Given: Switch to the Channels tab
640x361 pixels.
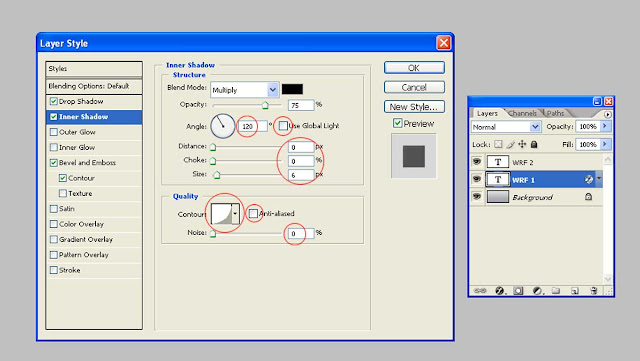Looking at the screenshot, I should pyautogui.click(x=522, y=113).
